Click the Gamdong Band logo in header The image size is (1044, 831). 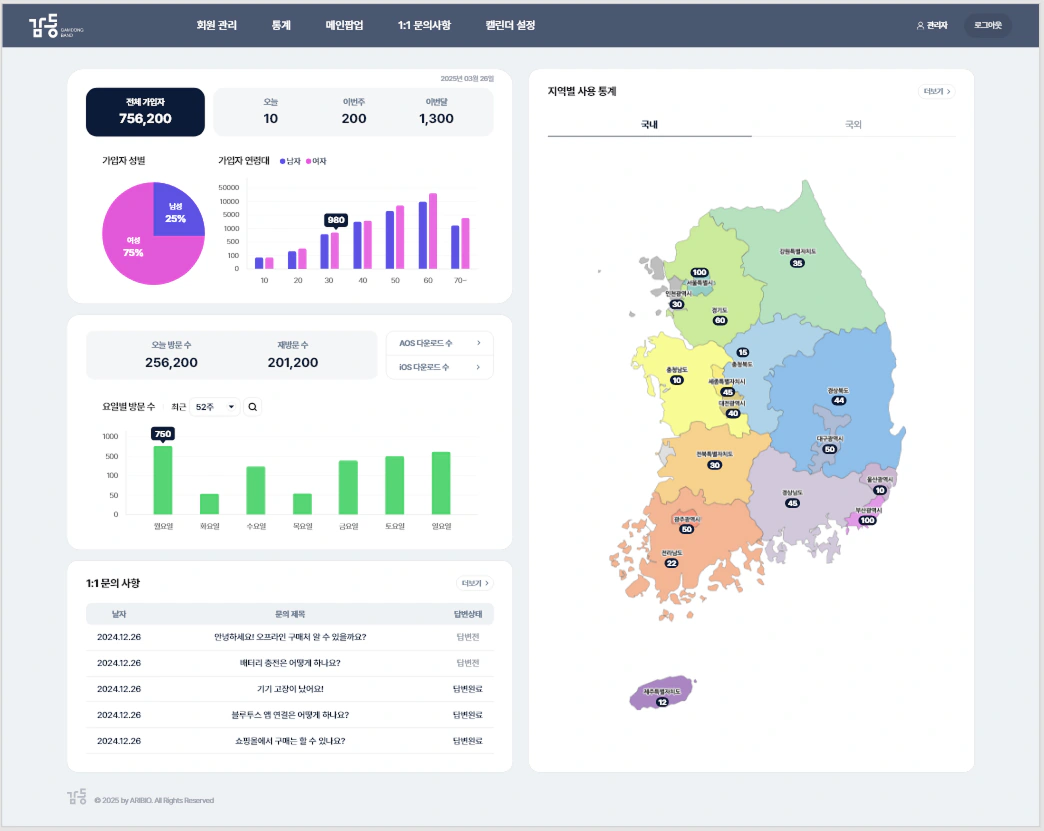(56, 26)
